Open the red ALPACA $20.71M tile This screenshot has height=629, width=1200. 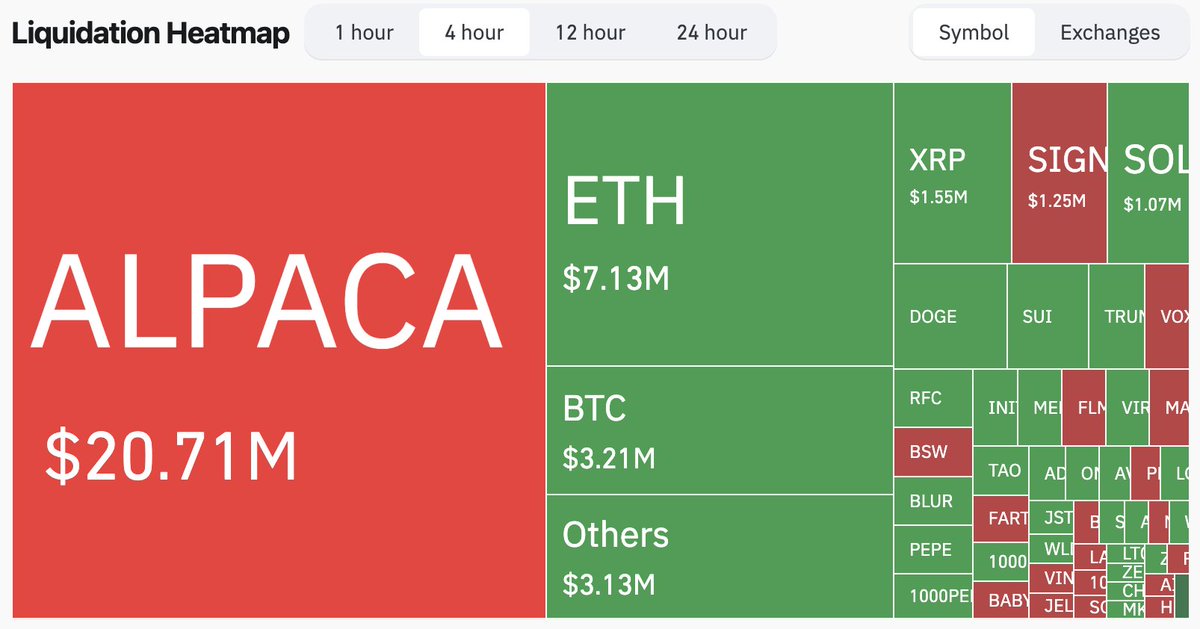coord(279,350)
